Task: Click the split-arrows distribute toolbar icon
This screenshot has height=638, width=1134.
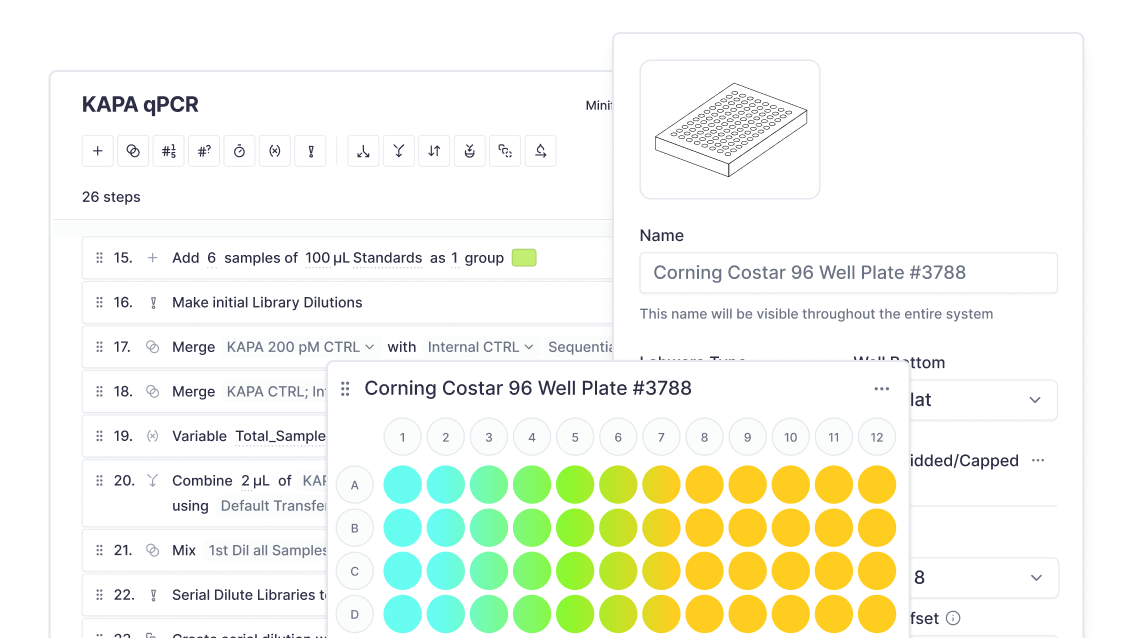Action: pyautogui.click(x=363, y=151)
